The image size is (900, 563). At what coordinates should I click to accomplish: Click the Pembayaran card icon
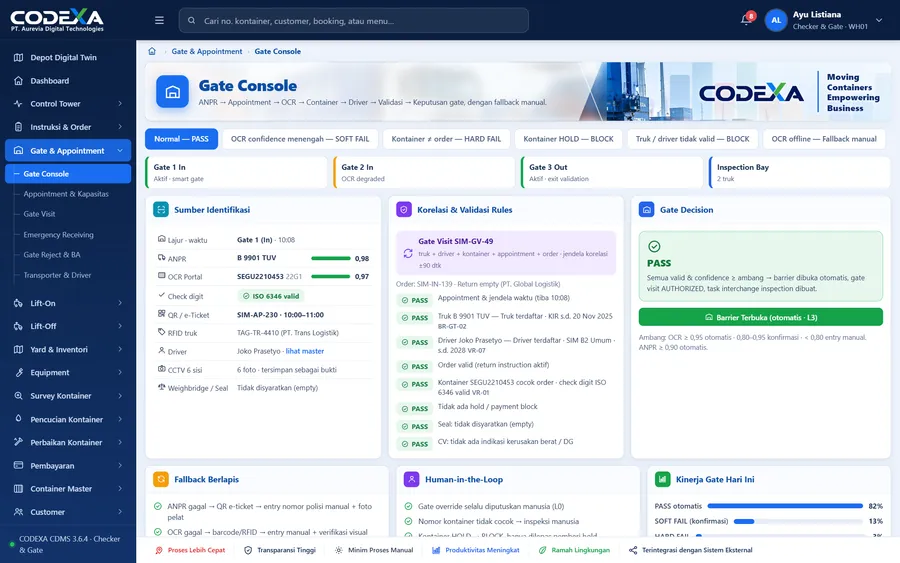point(18,465)
